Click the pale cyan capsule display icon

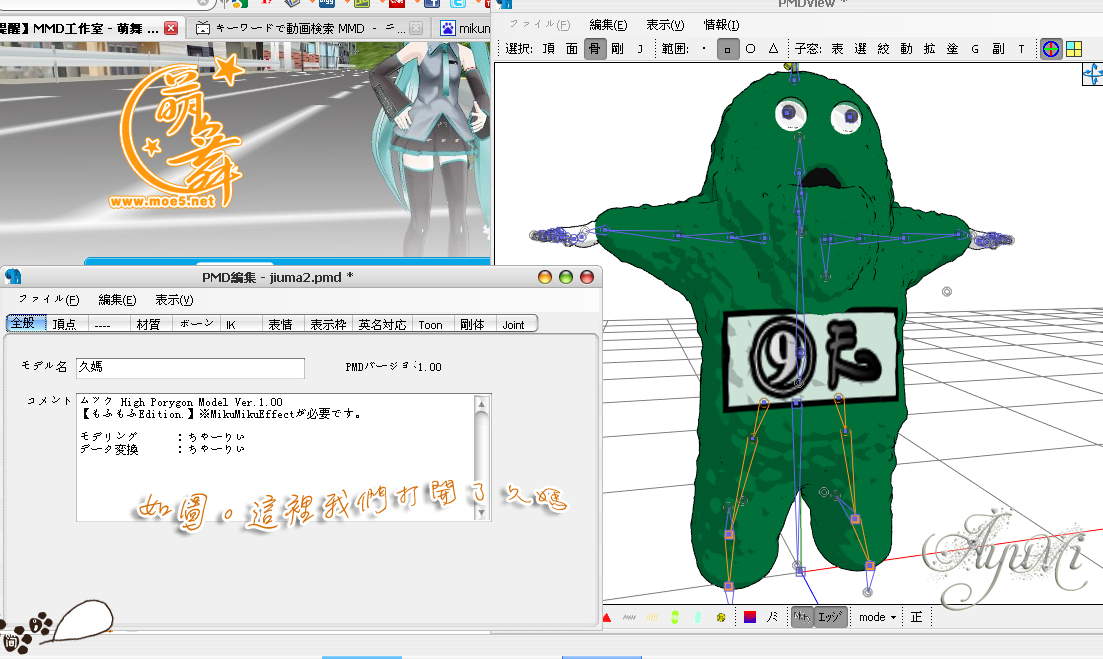(x=698, y=618)
